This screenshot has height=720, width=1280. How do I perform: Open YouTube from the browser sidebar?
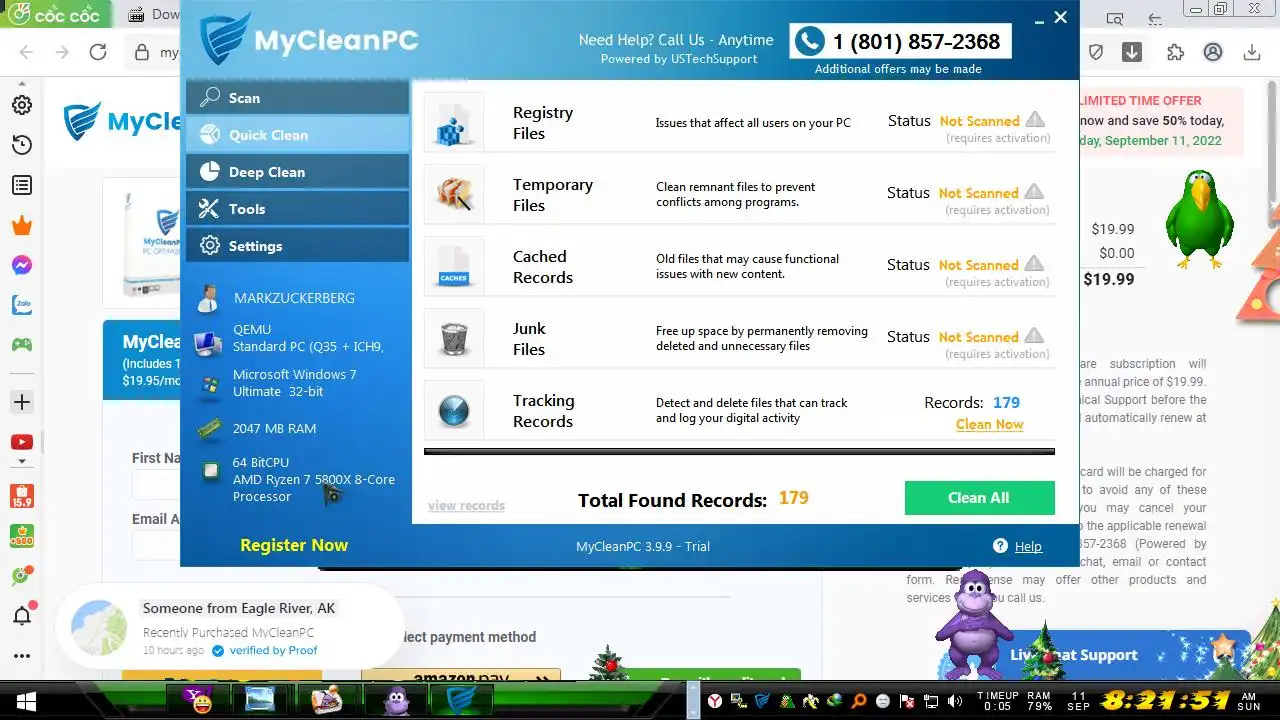(x=21, y=442)
